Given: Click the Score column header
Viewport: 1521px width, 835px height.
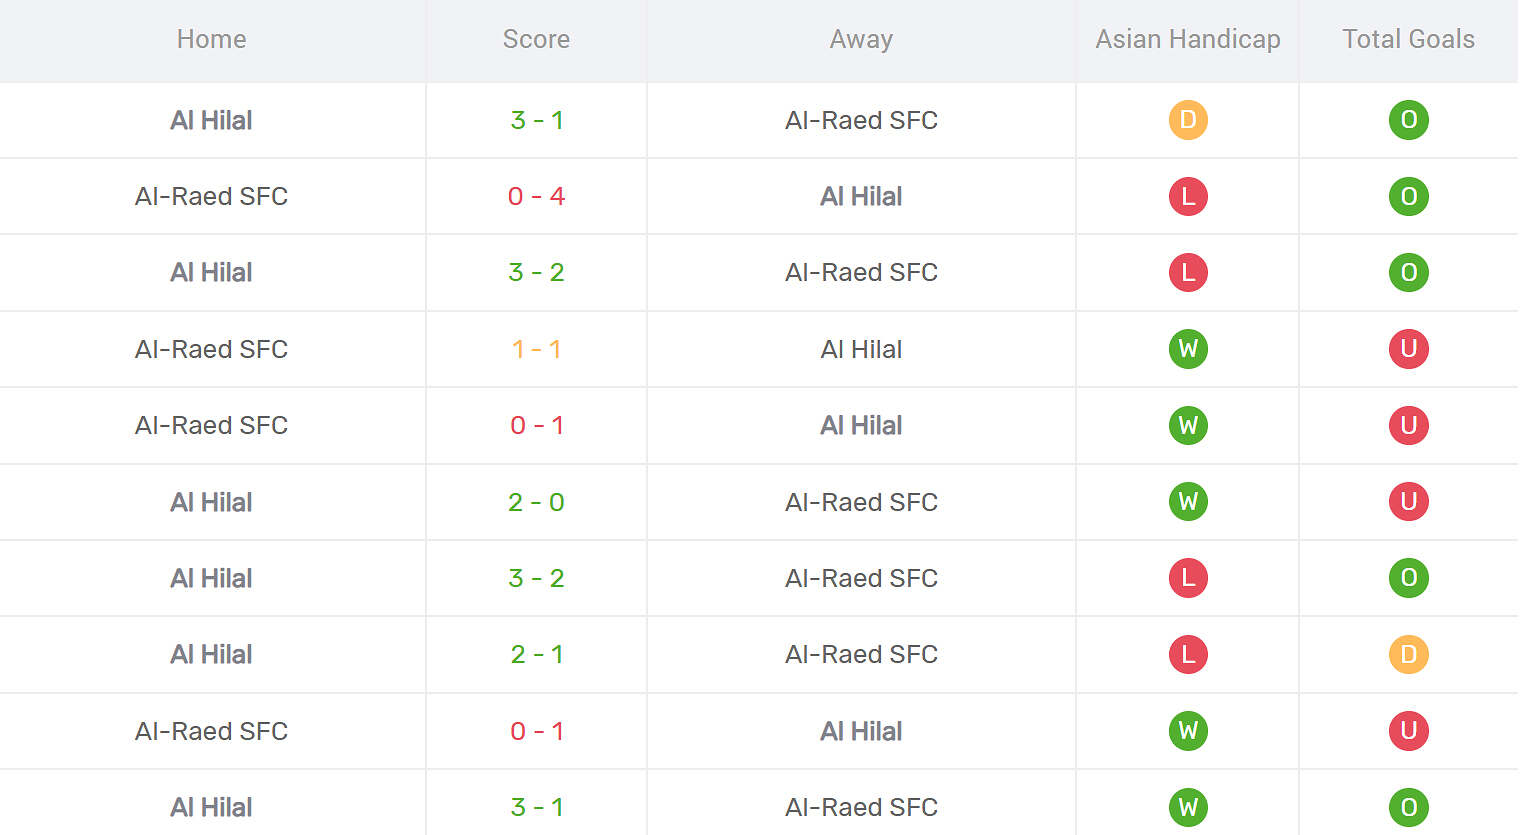Looking at the screenshot, I should (536, 40).
